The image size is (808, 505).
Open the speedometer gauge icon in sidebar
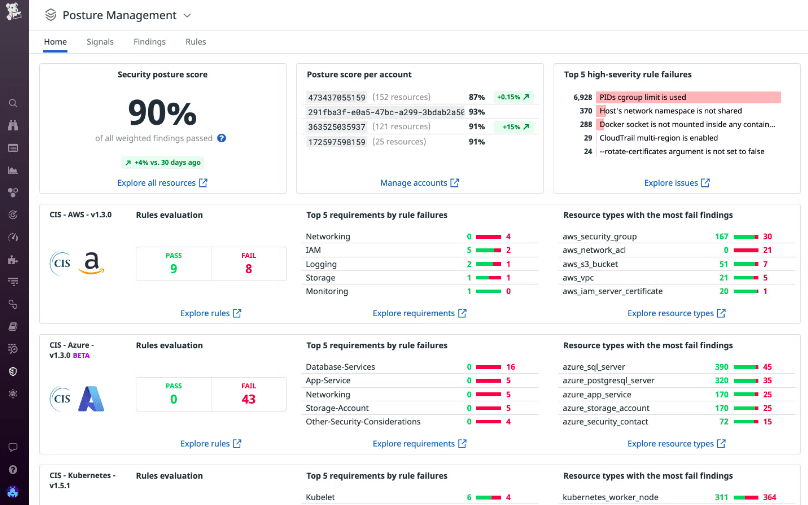[x=13, y=237]
